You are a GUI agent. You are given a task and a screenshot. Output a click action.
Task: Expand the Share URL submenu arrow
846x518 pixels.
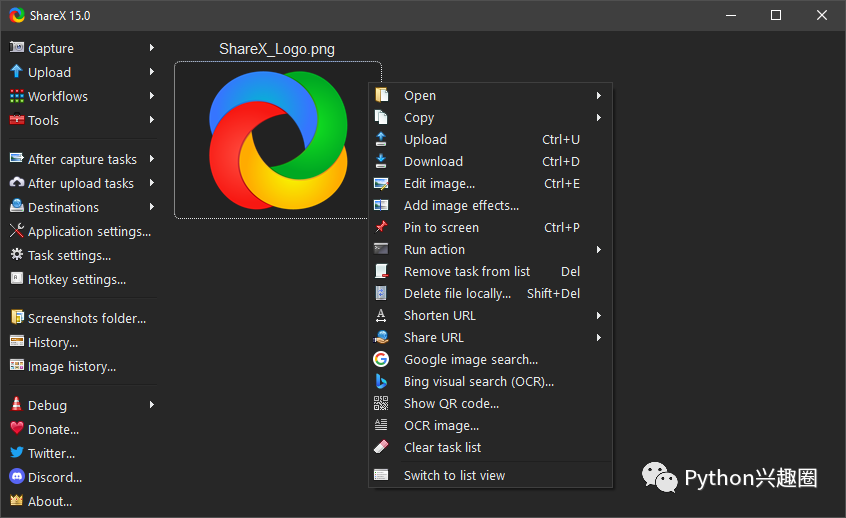[599, 338]
